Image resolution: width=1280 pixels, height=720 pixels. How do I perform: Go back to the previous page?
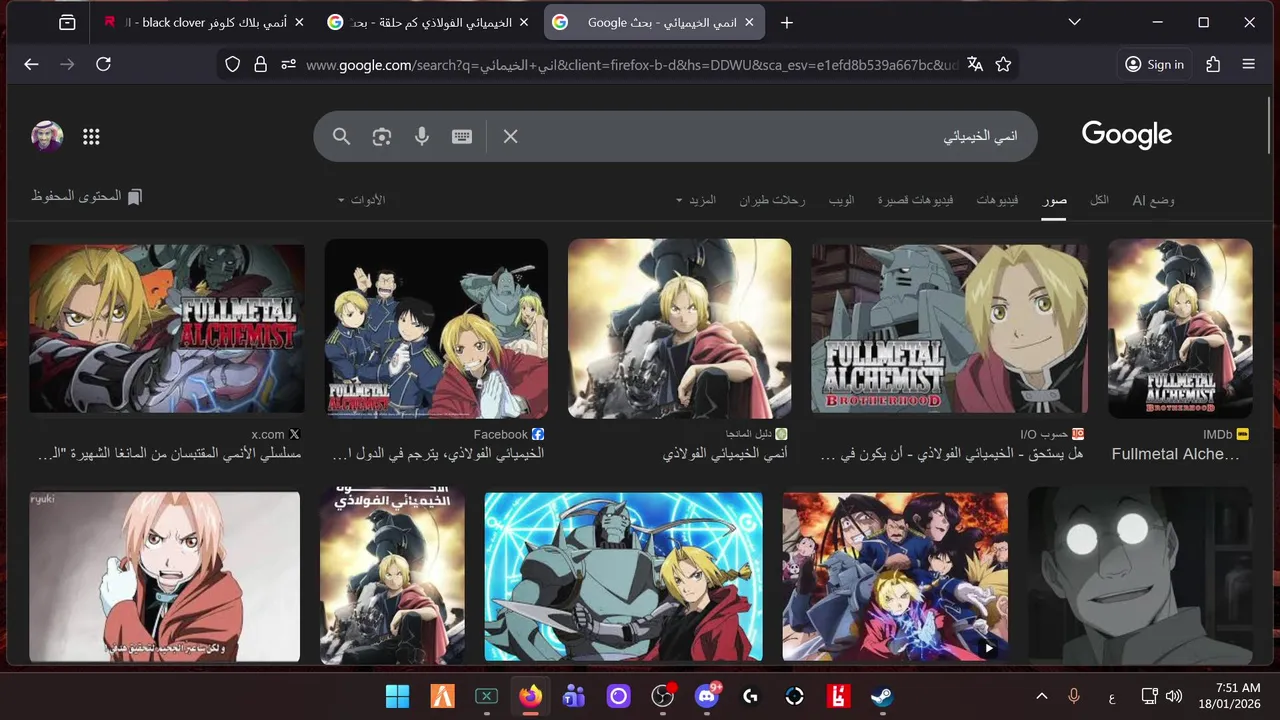click(x=31, y=64)
